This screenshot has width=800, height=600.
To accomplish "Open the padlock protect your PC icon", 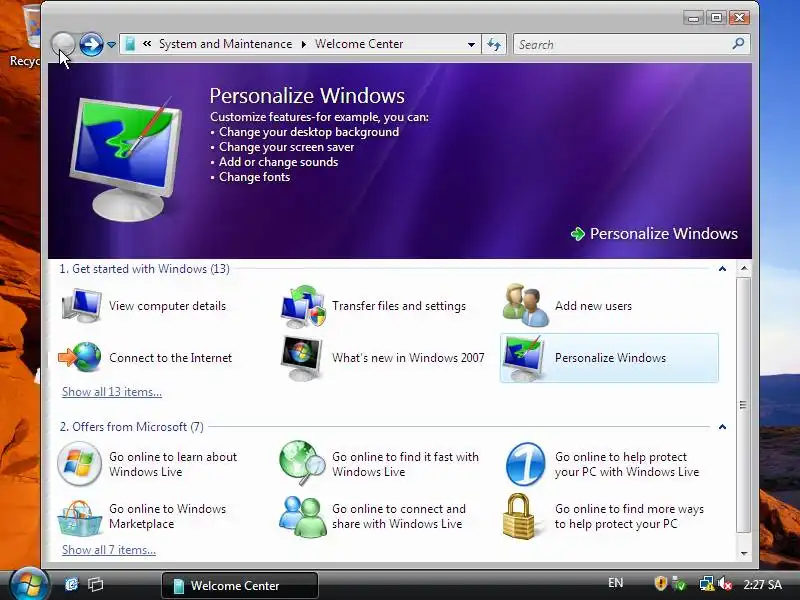I will pos(518,516).
